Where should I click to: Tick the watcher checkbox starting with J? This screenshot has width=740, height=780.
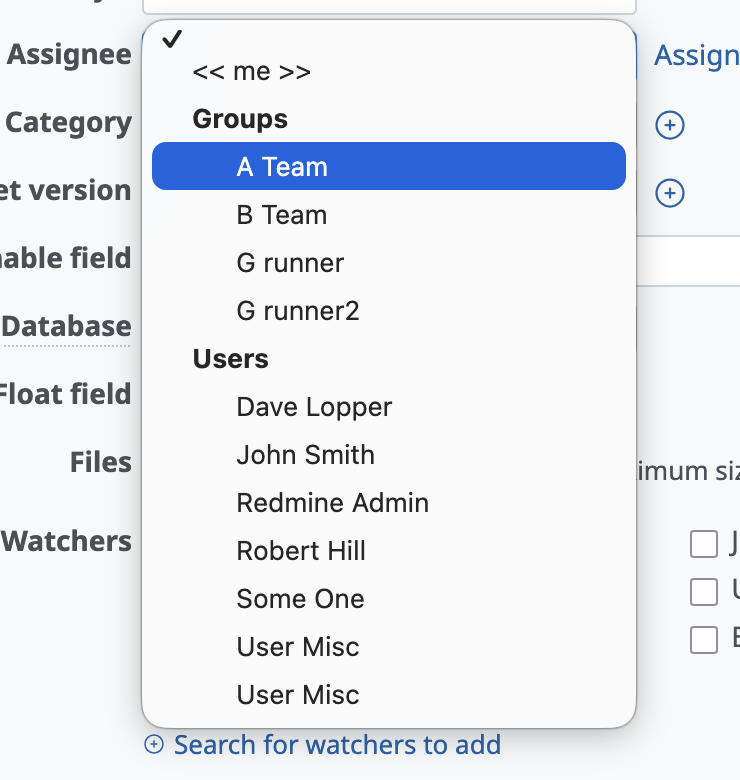click(x=704, y=544)
